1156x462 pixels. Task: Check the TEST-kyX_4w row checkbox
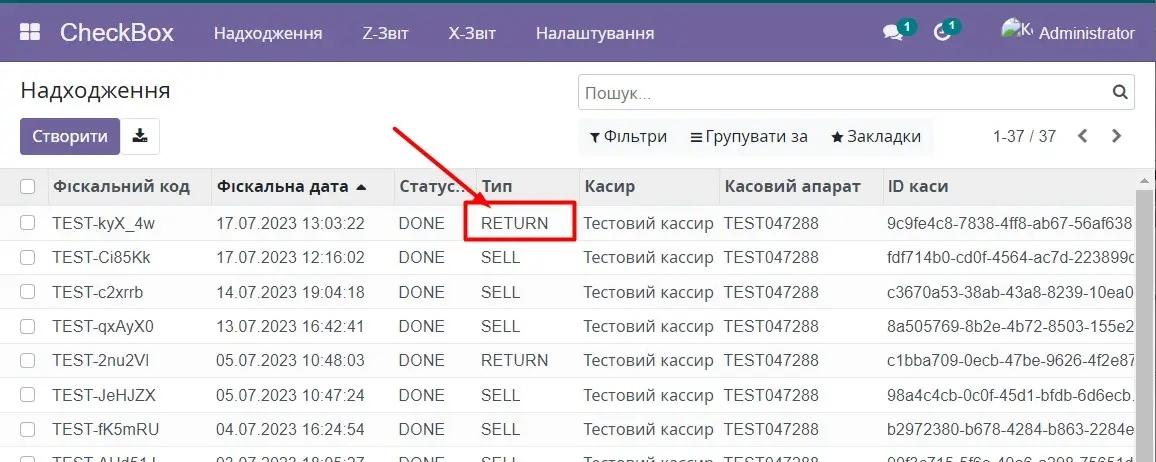[28, 223]
